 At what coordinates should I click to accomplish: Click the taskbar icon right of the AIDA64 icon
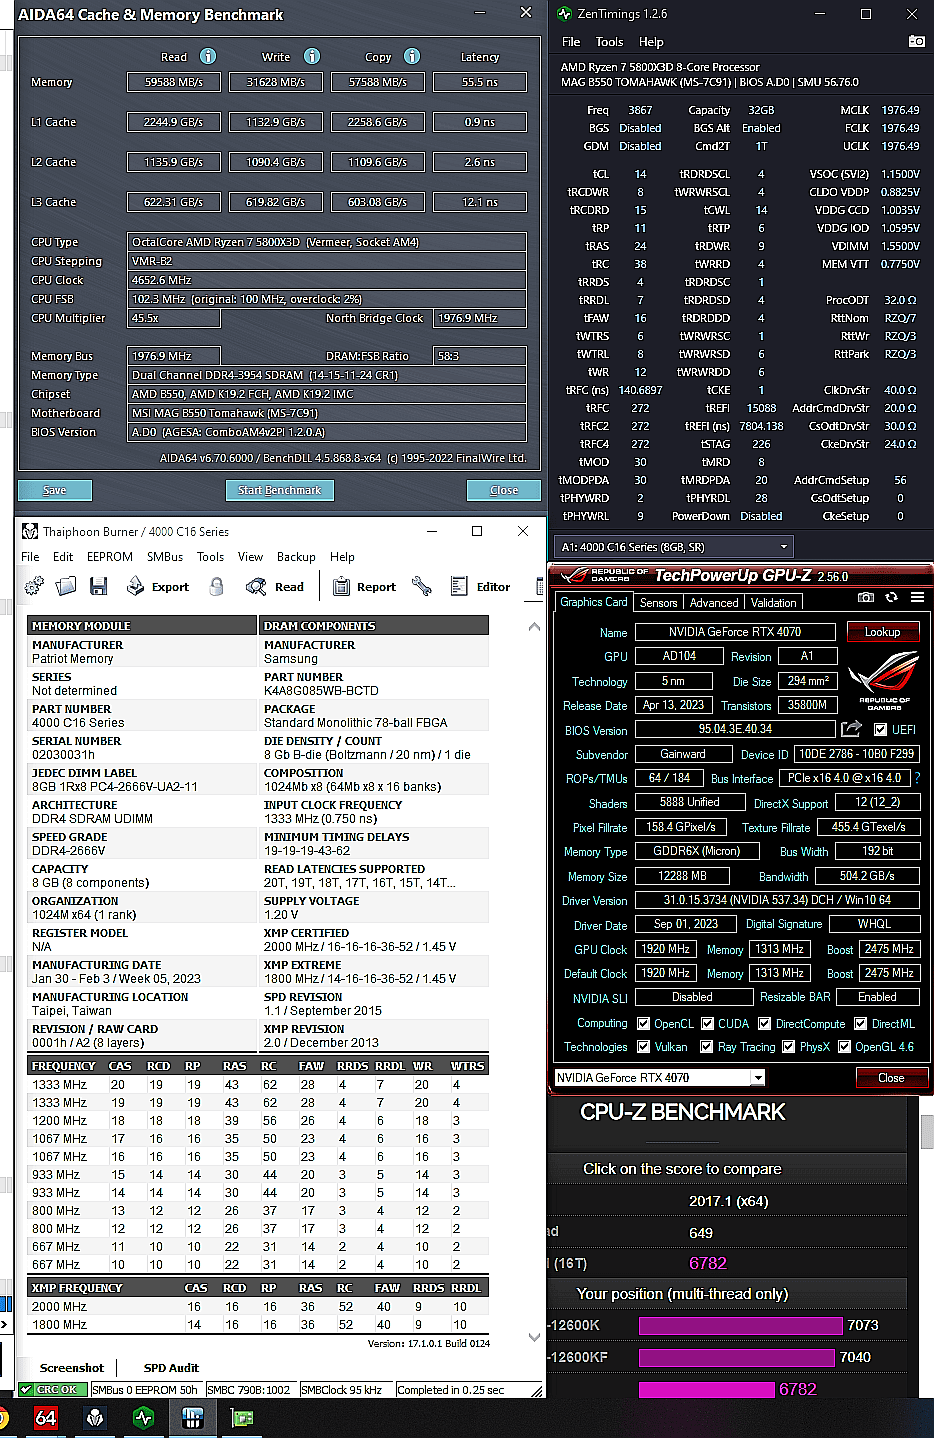pos(95,1417)
